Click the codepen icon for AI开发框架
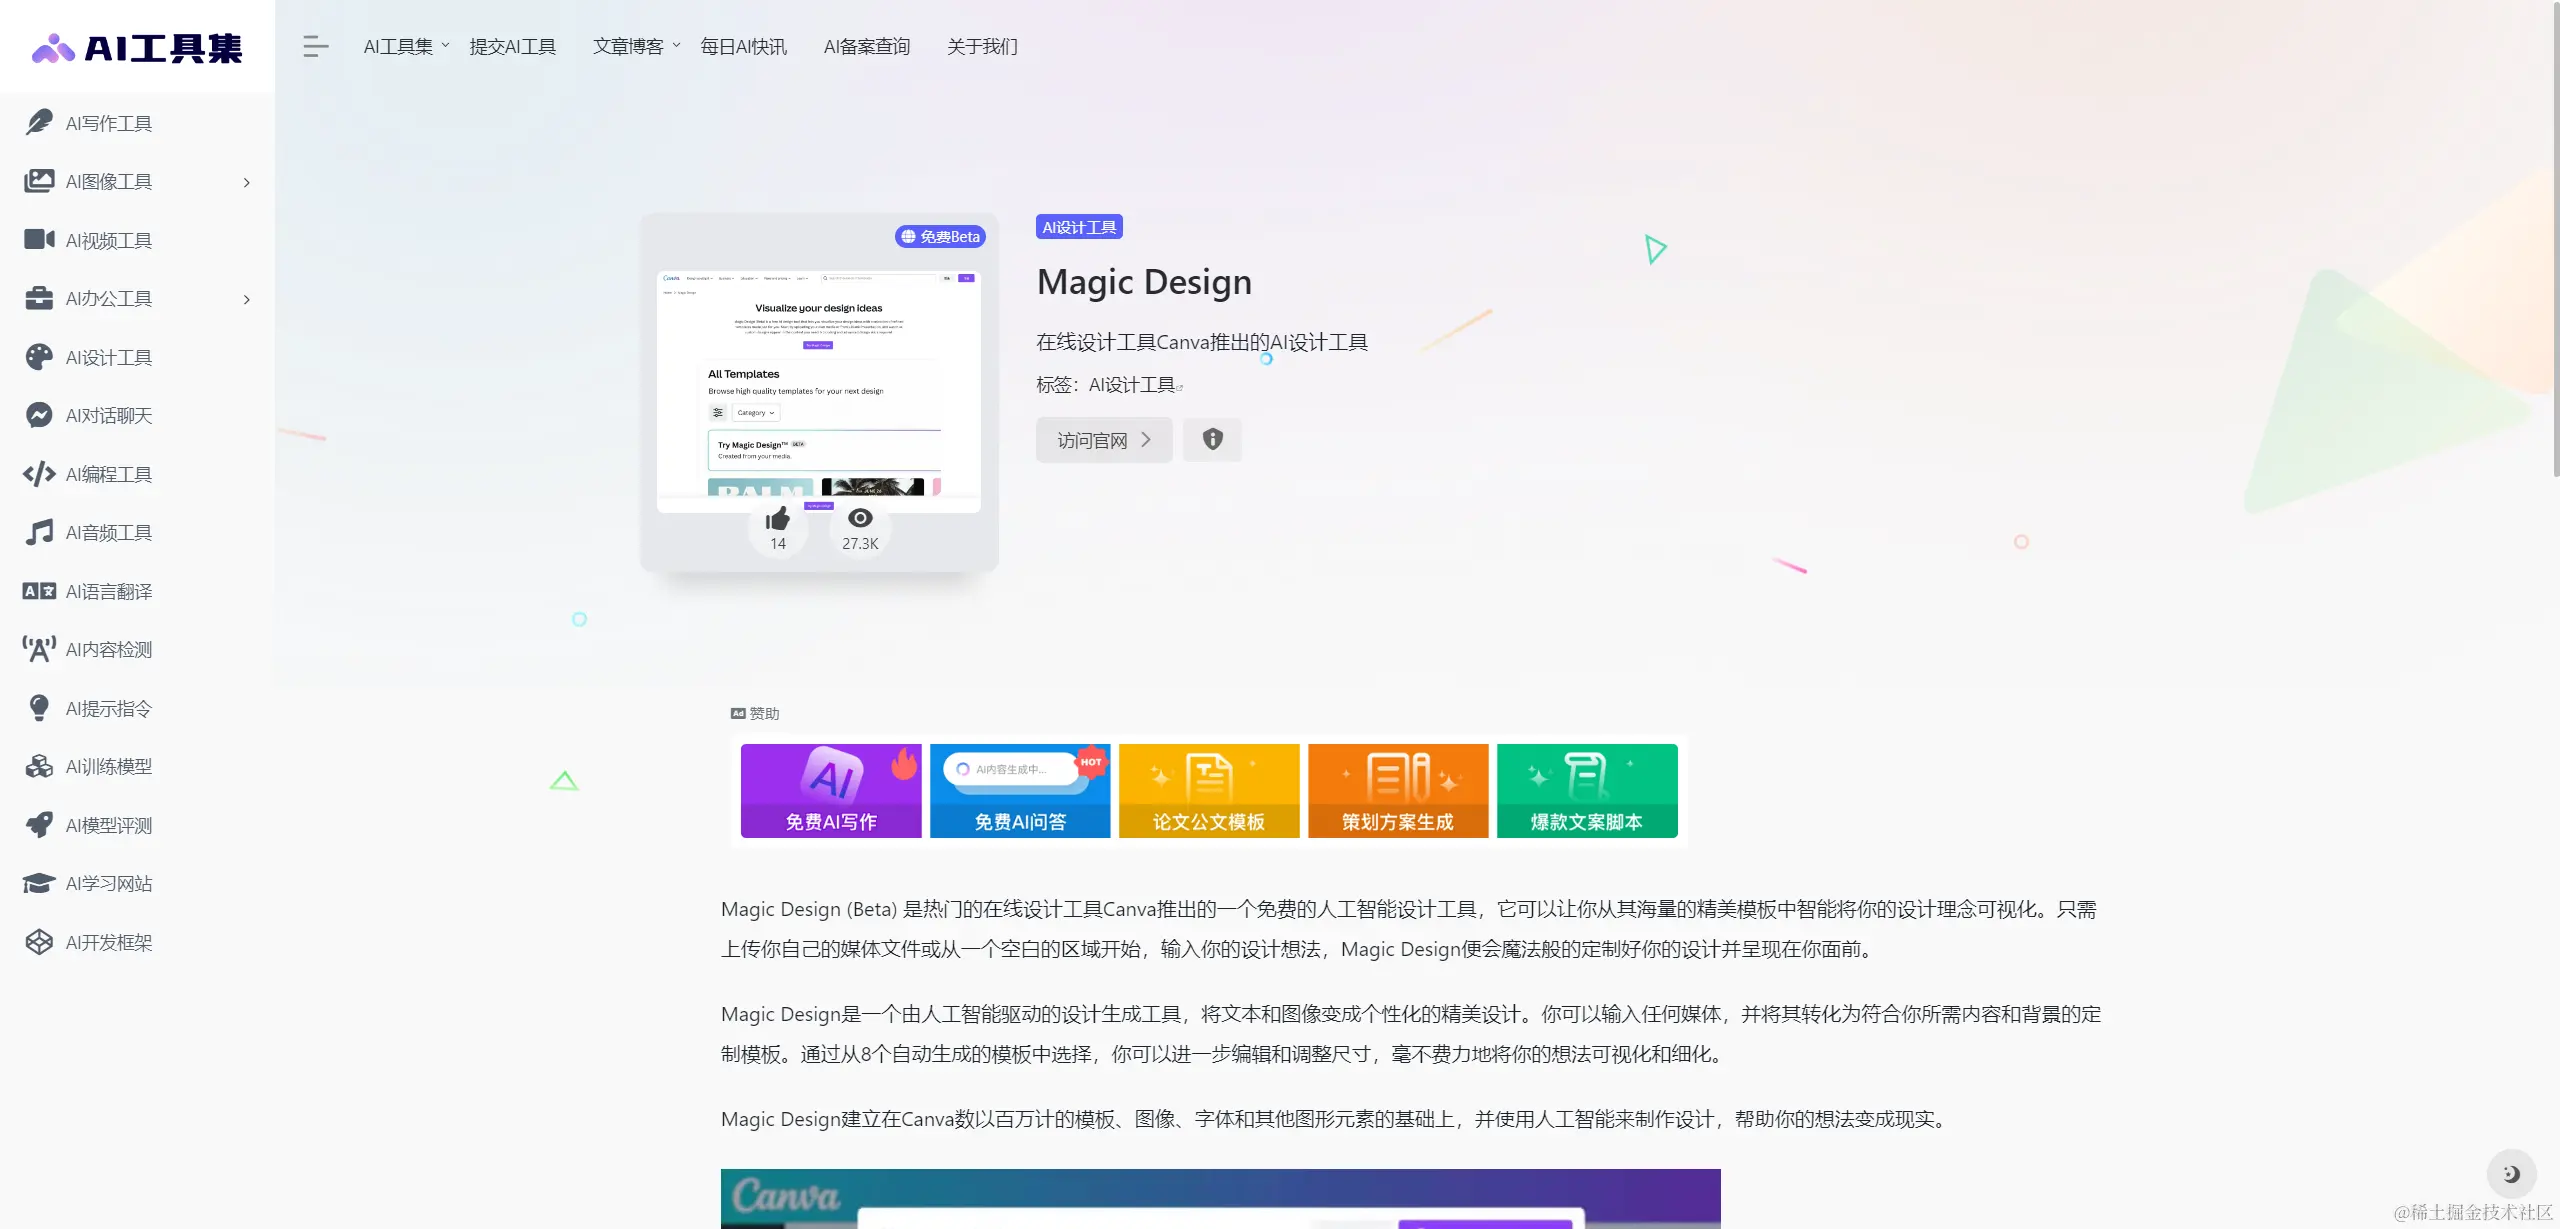The width and height of the screenshot is (2560, 1229). [x=39, y=942]
